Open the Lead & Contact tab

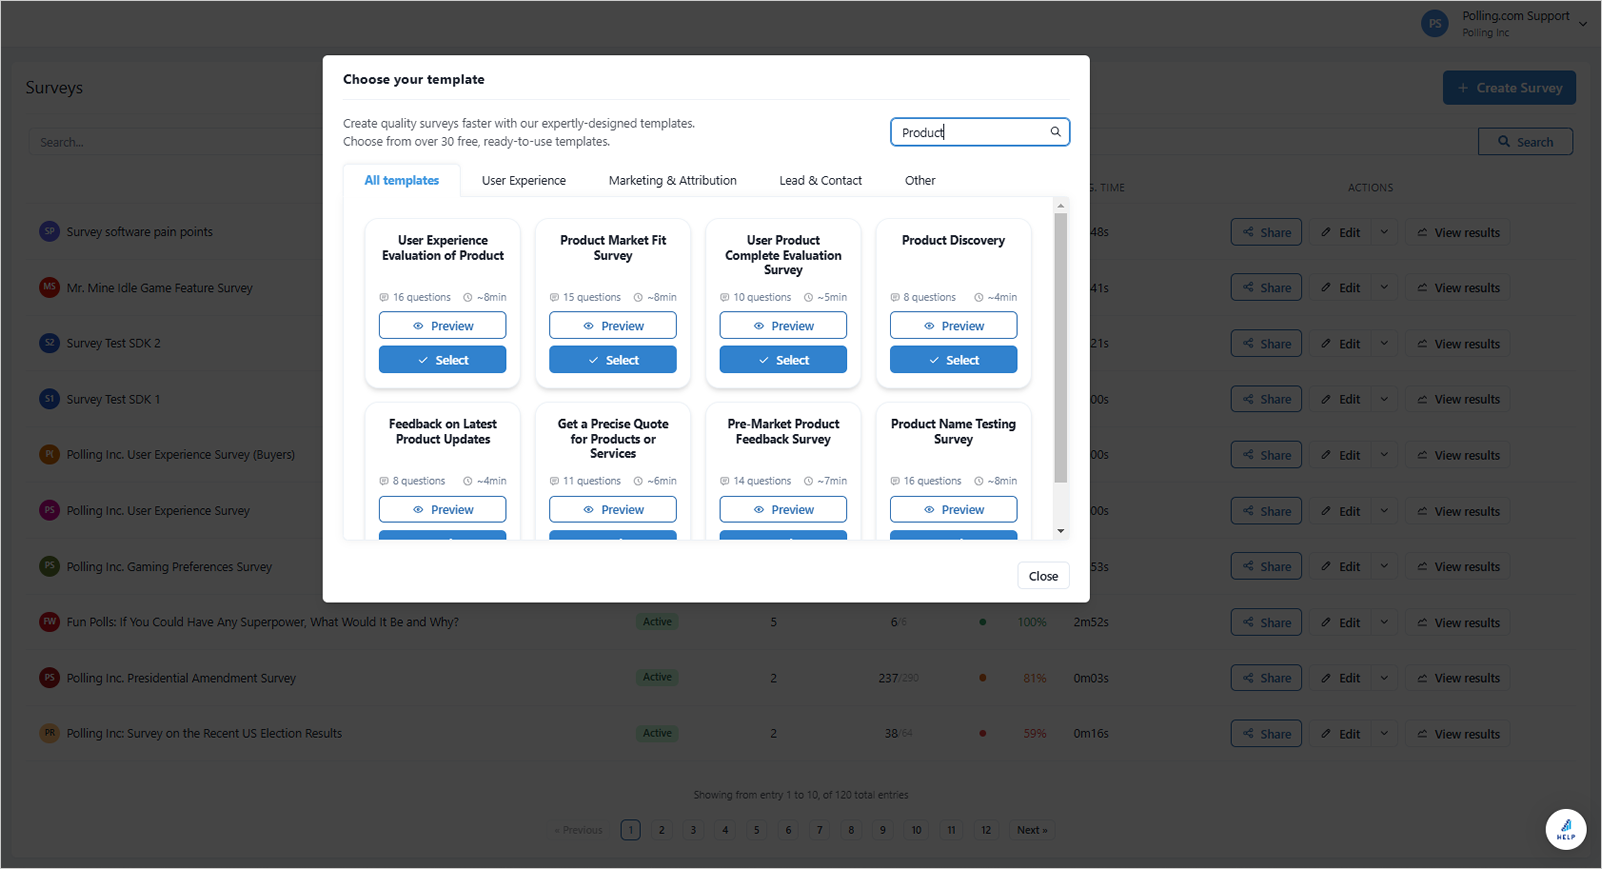(821, 180)
